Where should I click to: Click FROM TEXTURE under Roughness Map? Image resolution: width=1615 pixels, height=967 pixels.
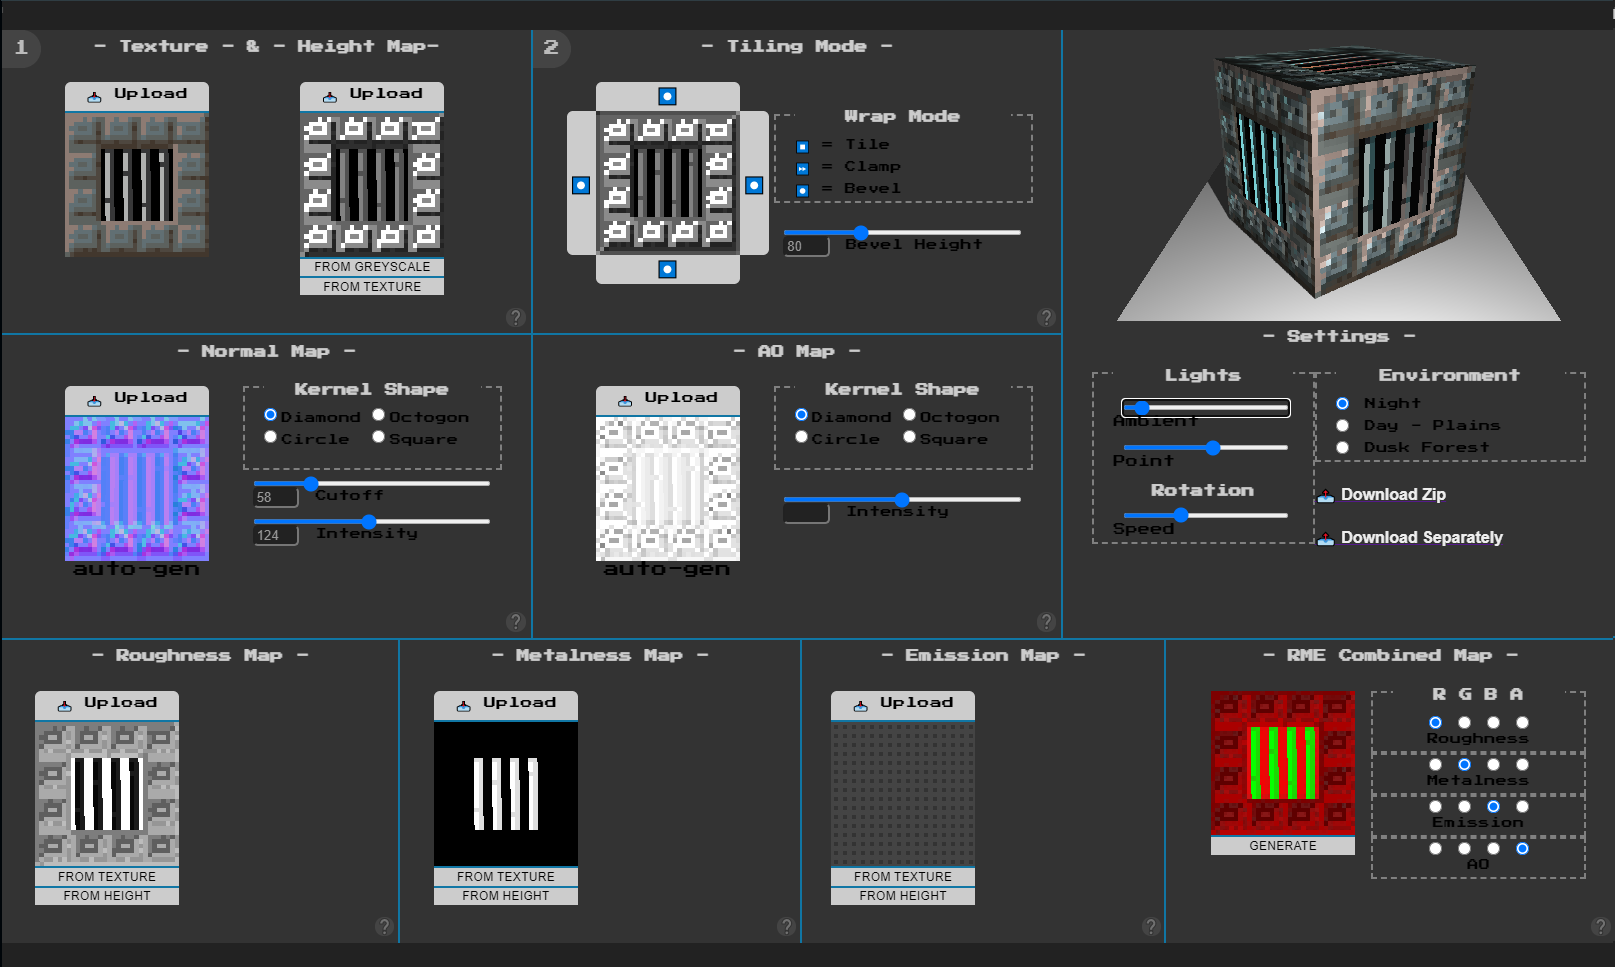107,877
